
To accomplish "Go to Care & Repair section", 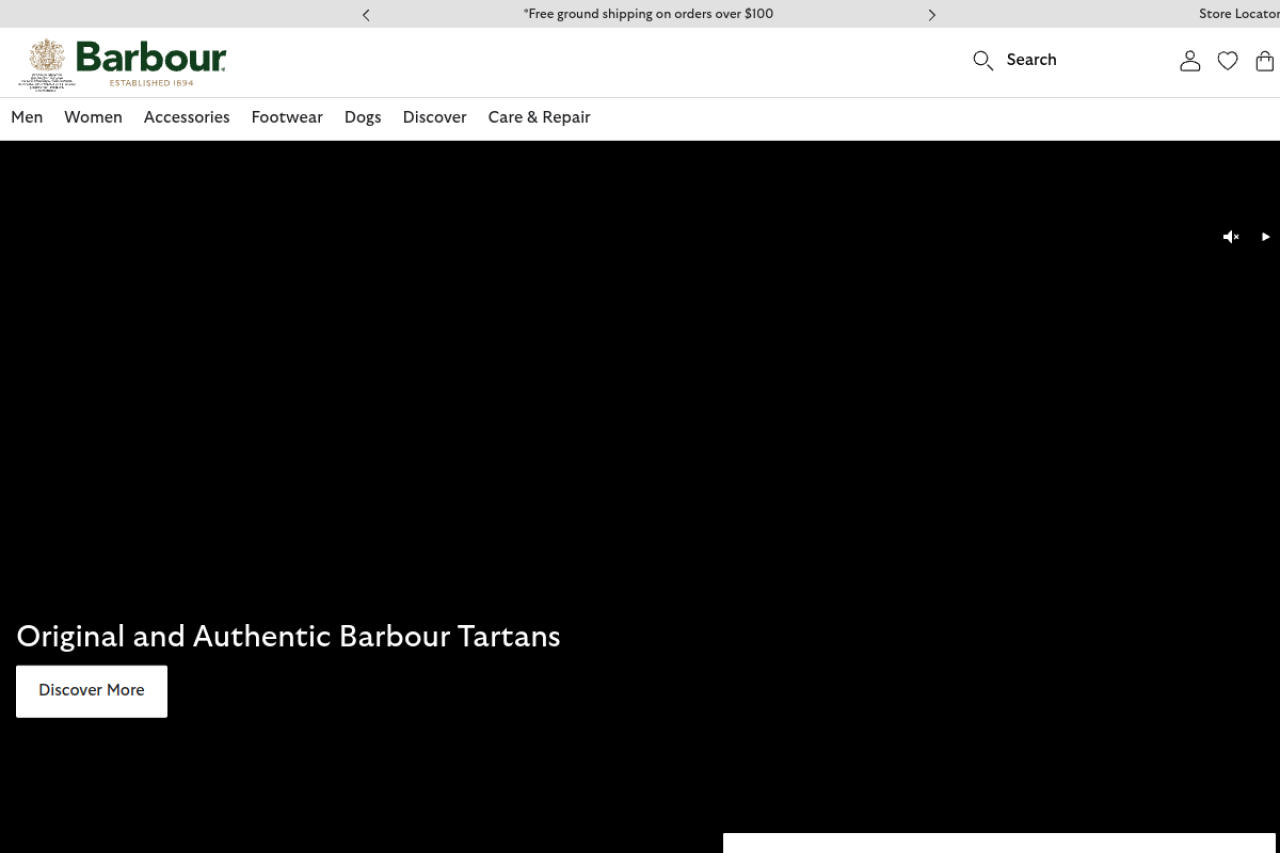I will 539,117.
